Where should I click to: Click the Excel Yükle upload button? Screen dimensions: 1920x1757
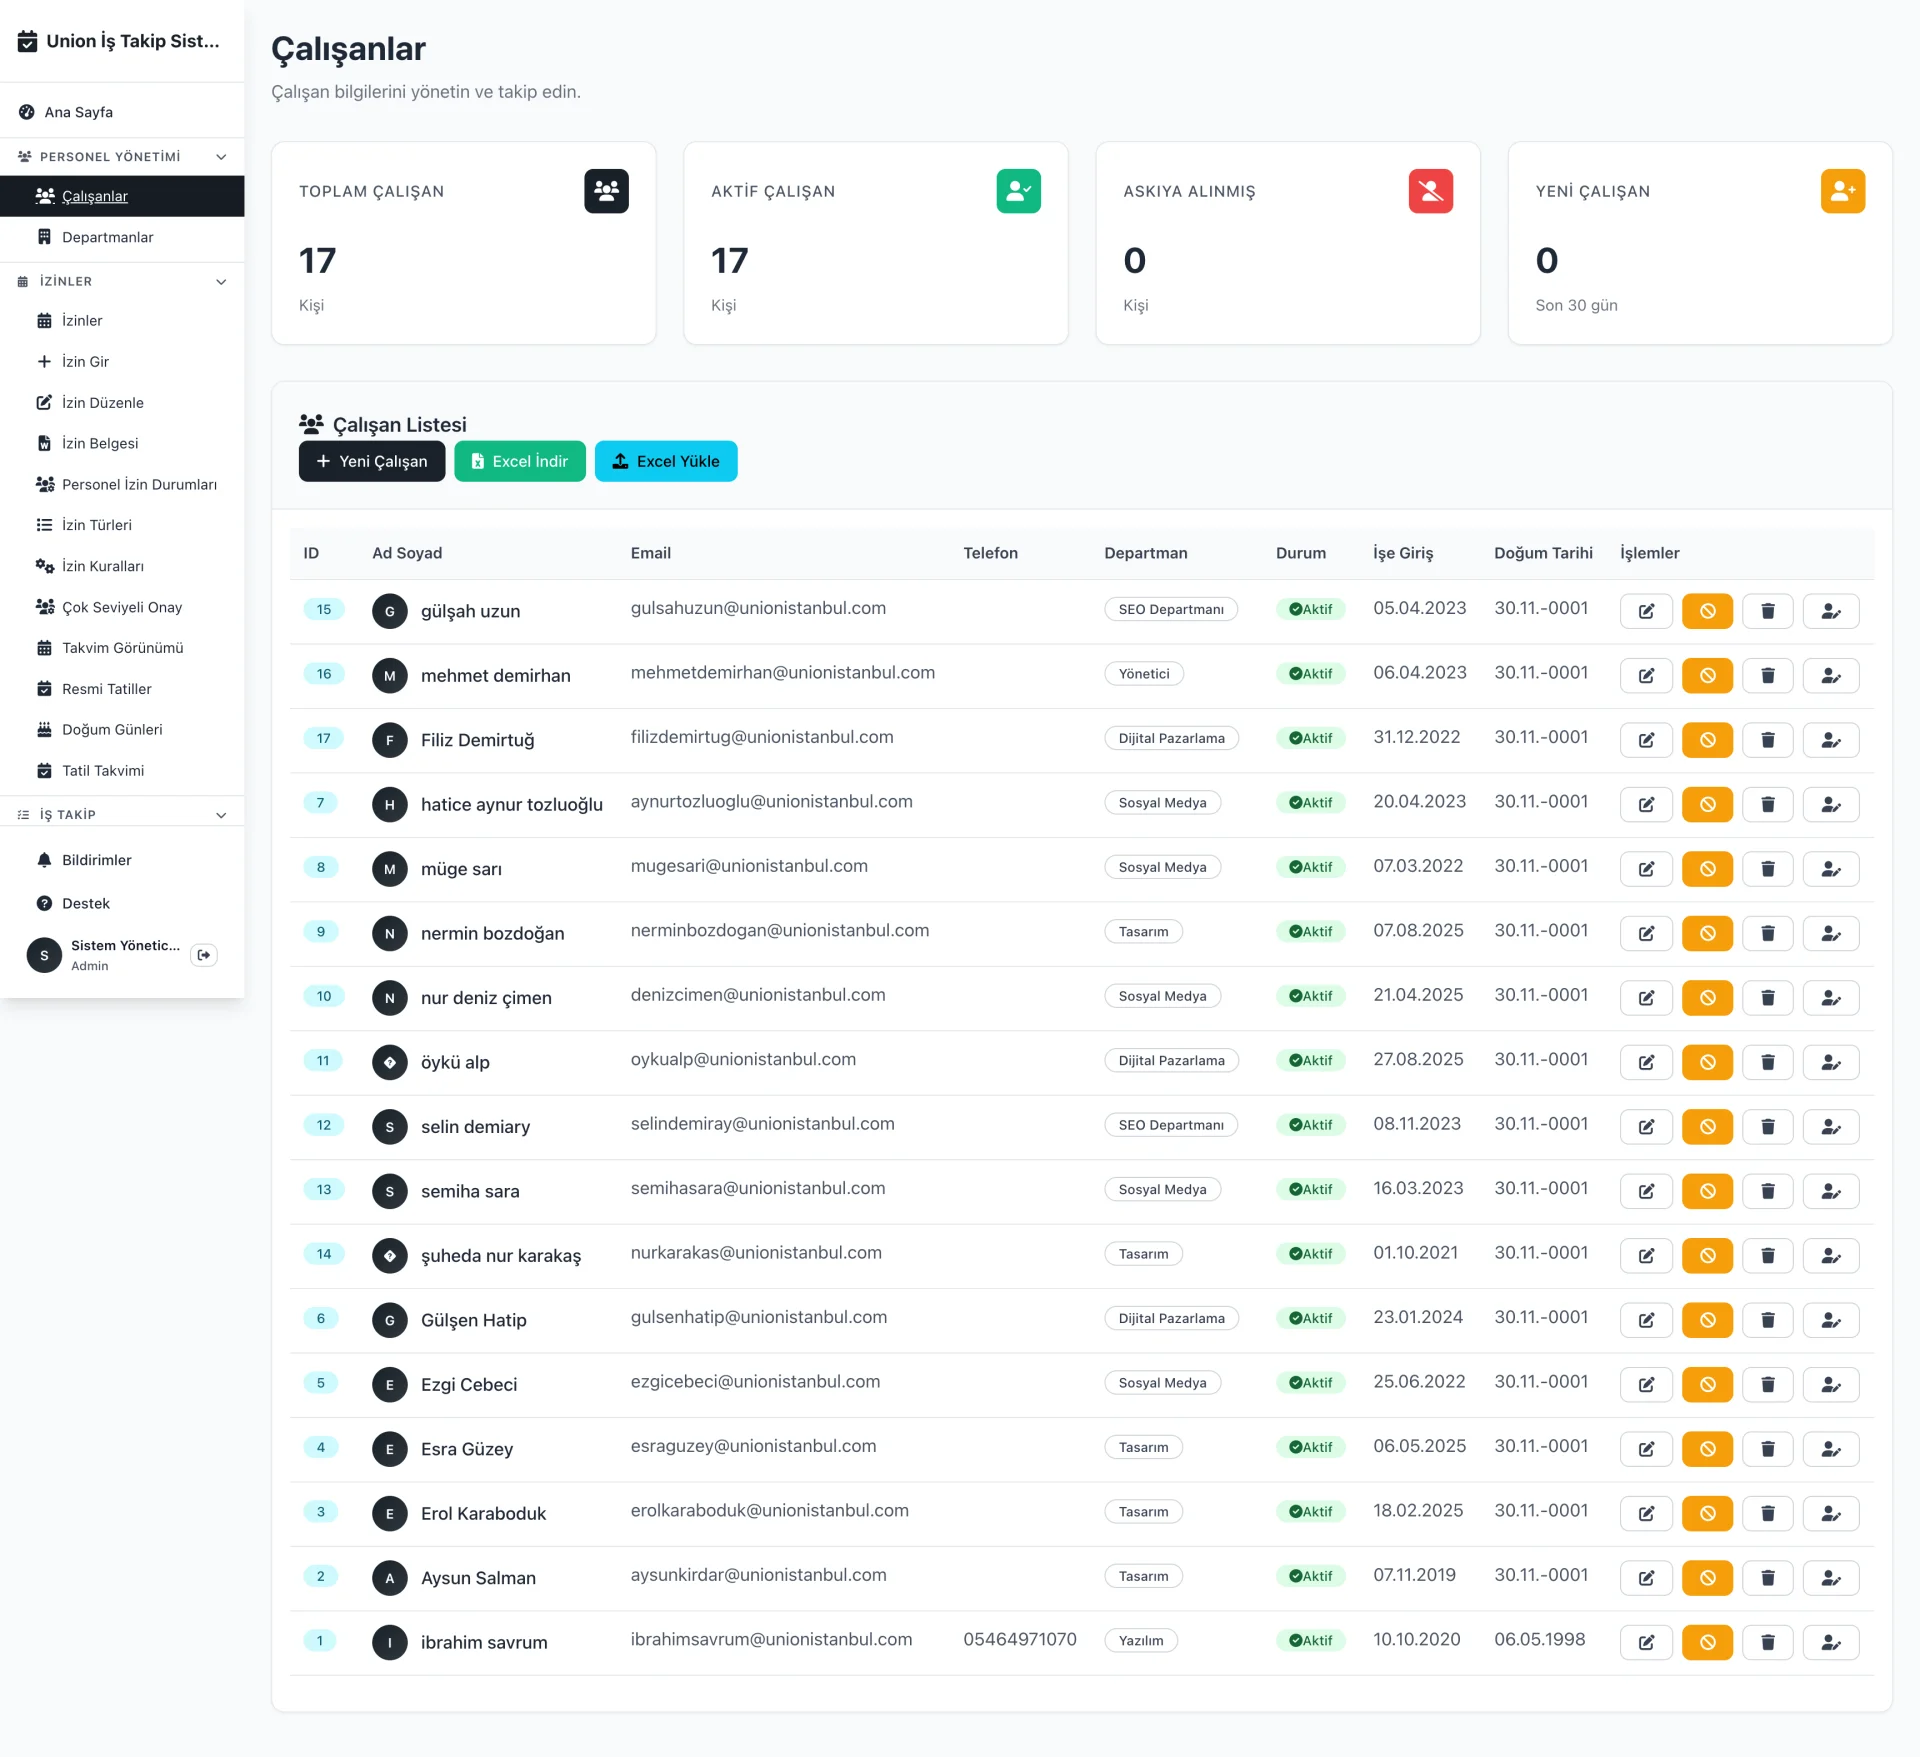[x=666, y=461]
